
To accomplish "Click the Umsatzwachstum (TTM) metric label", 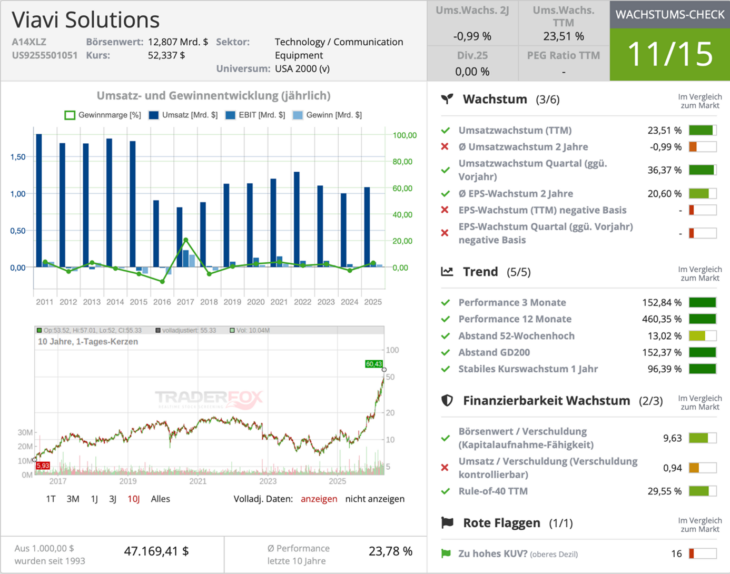I will pos(515,130).
